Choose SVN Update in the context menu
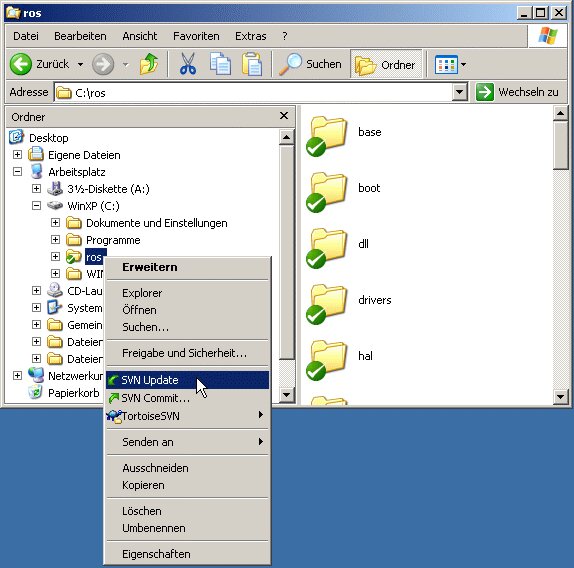Viewport: 574px width, 568px height. point(187,380)
